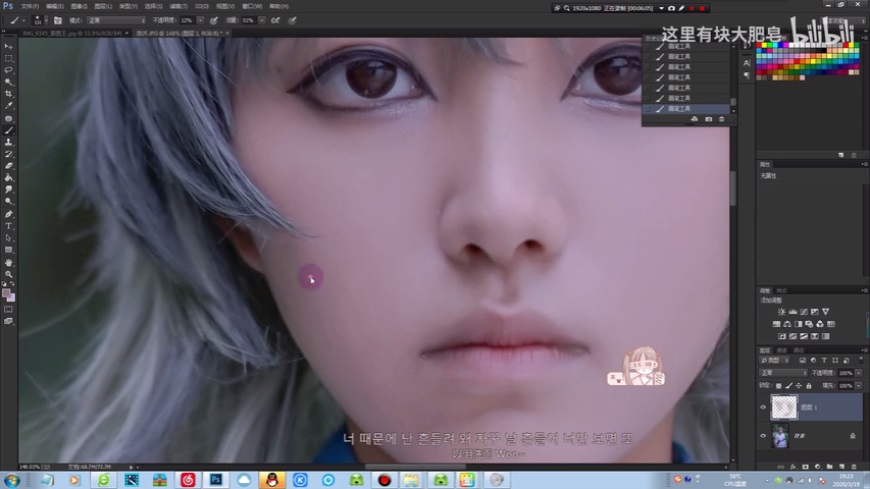870x489 pixels.
Task: Select the Path Selection tool
Action: 9,238
